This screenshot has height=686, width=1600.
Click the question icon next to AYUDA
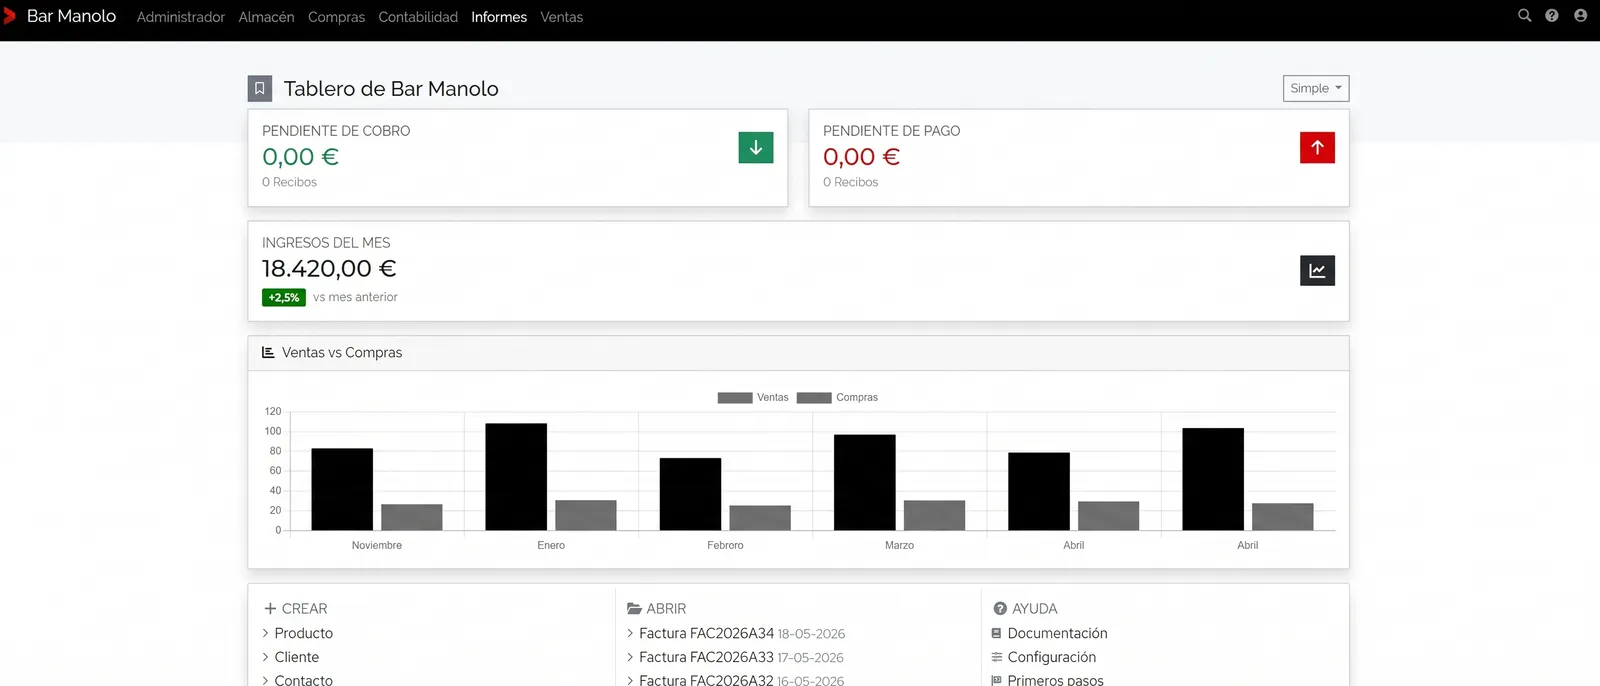point(1000,608)
